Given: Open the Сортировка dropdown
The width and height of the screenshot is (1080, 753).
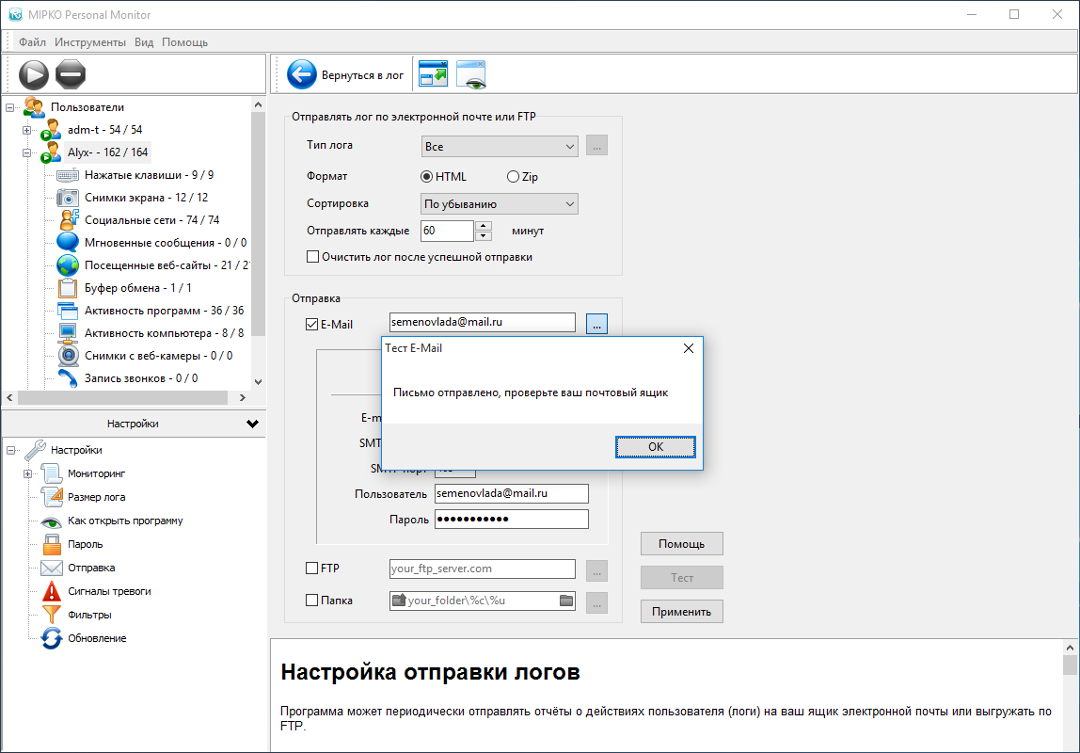Looking at the screenshot, I should 500,204.
